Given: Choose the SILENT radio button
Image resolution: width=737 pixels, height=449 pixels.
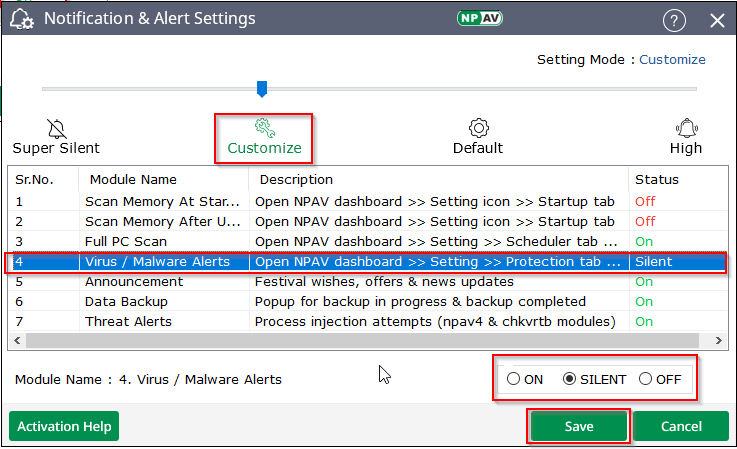Looking at the screenshot, I should (571, 379).
